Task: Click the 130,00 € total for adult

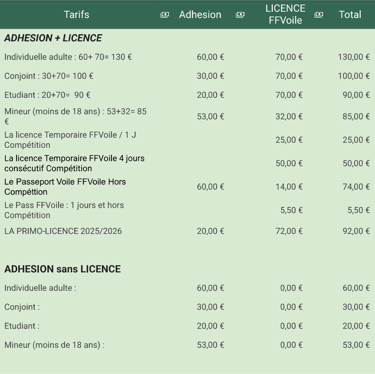Action: (x=354, y=57)
